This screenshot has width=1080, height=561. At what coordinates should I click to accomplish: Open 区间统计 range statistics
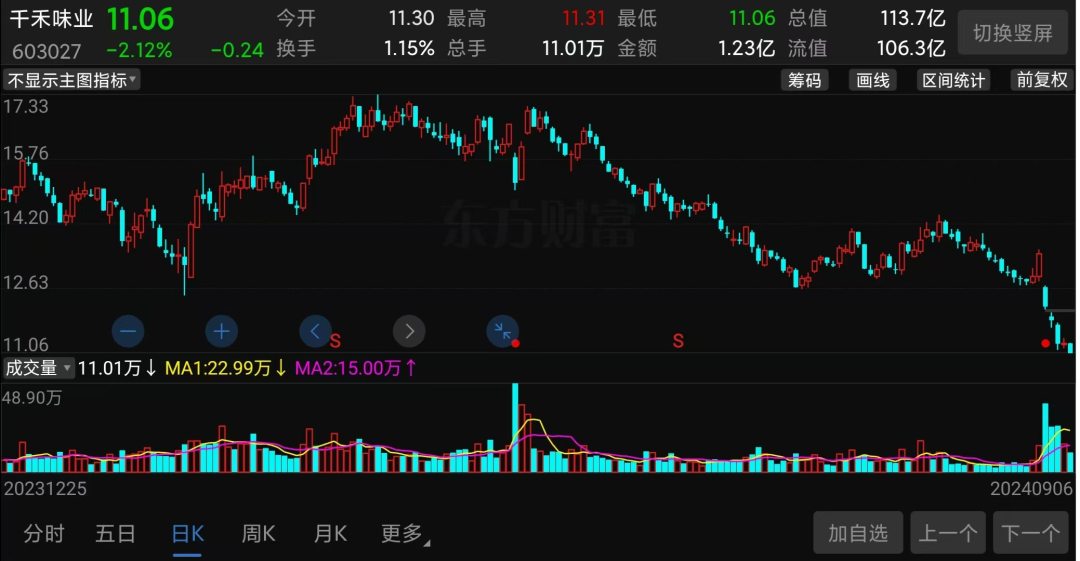click(954, 80)
